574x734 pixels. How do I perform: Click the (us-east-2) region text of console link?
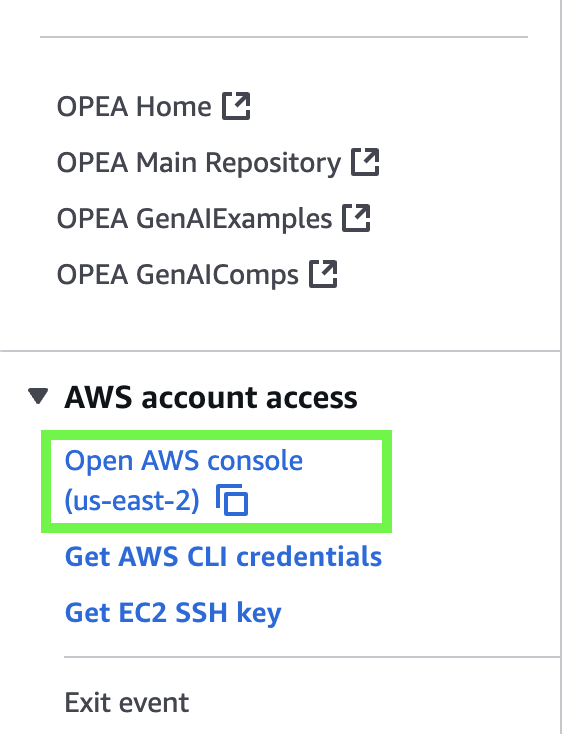click(x=132, y=500)
